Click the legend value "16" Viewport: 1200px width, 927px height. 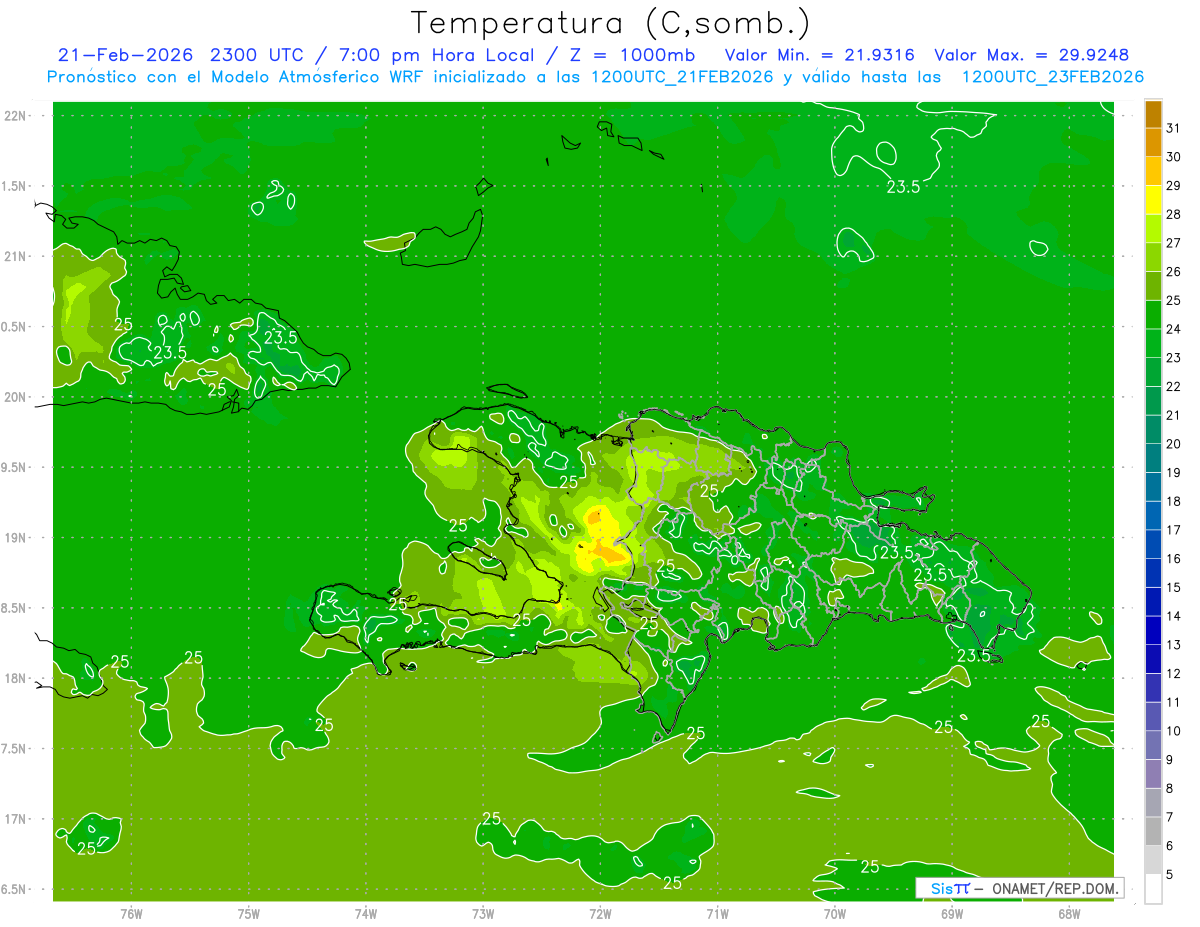coord(1174,559)
